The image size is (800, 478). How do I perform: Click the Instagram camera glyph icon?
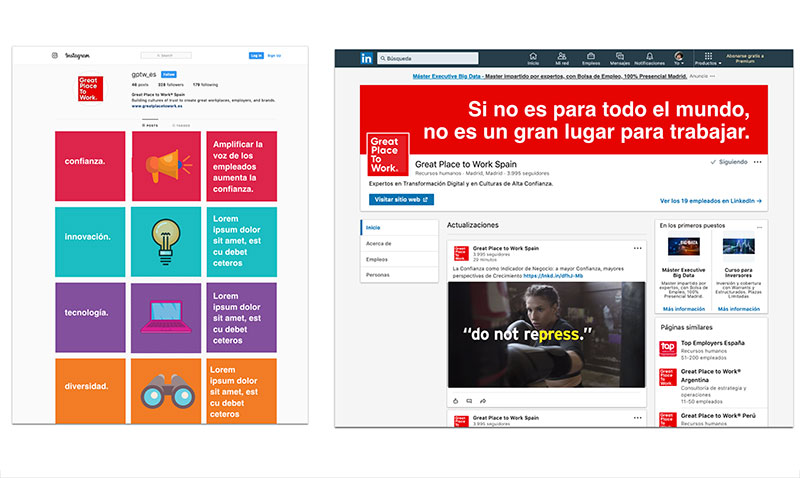pos(55,55)
